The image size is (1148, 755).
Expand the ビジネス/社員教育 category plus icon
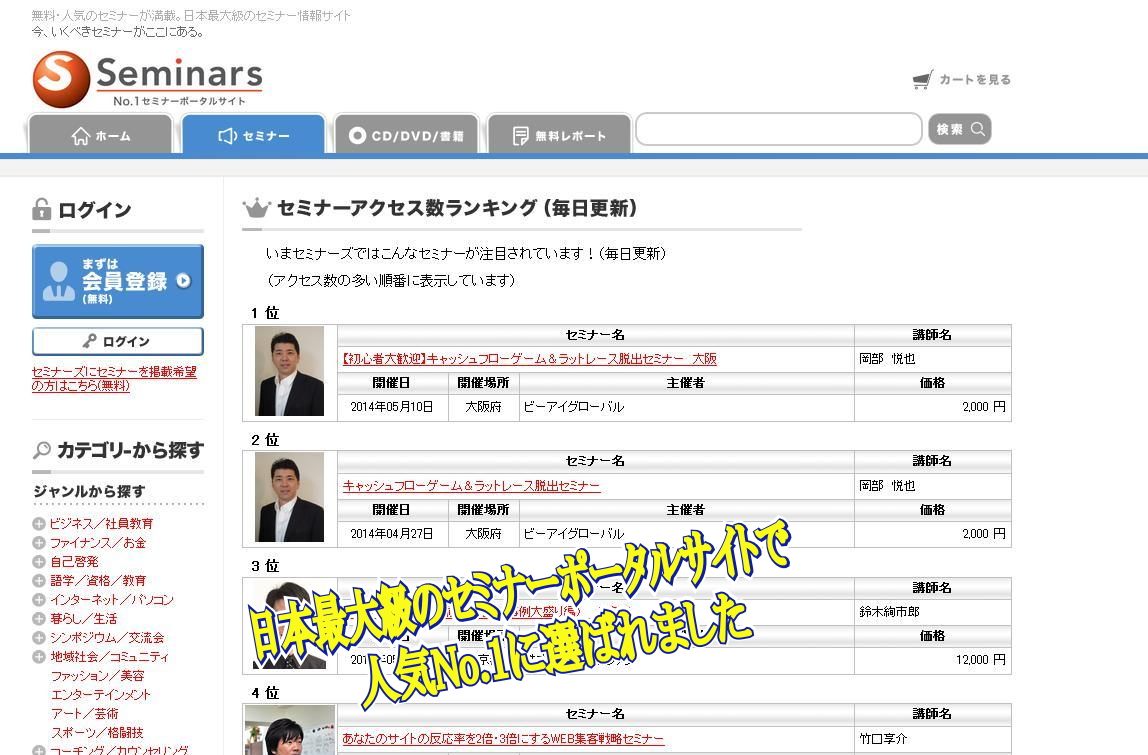tap(39, 524)
